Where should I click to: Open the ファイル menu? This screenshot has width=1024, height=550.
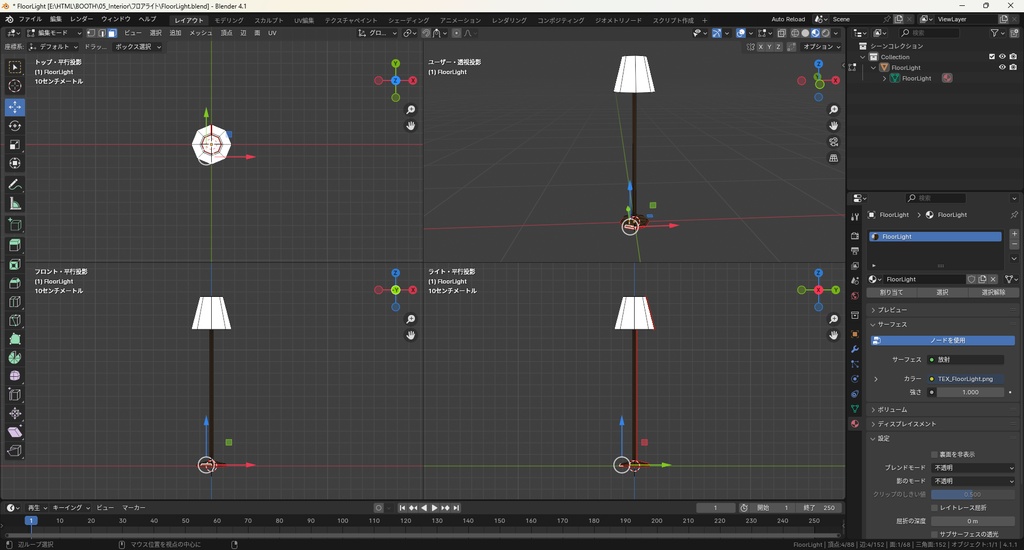pyautogui.click(x=30, y=19)
